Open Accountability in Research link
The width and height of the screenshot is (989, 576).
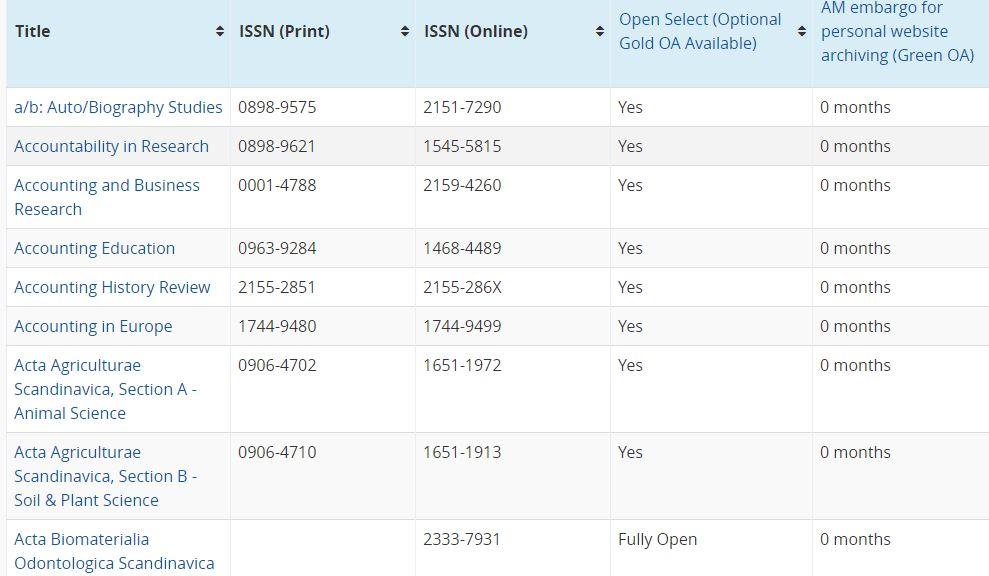coord(111,146)
